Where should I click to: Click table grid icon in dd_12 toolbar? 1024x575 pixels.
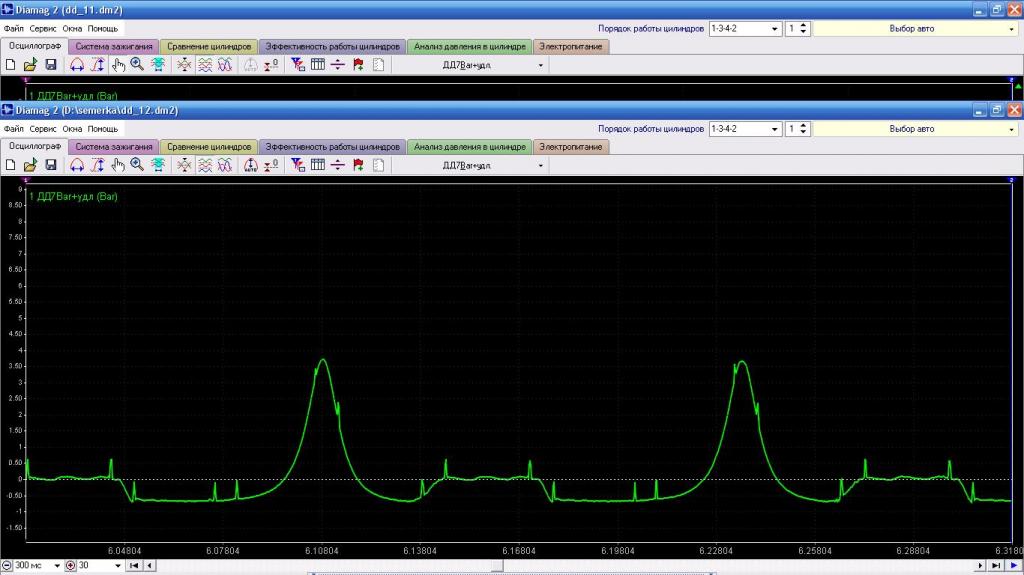pos(318,165)
